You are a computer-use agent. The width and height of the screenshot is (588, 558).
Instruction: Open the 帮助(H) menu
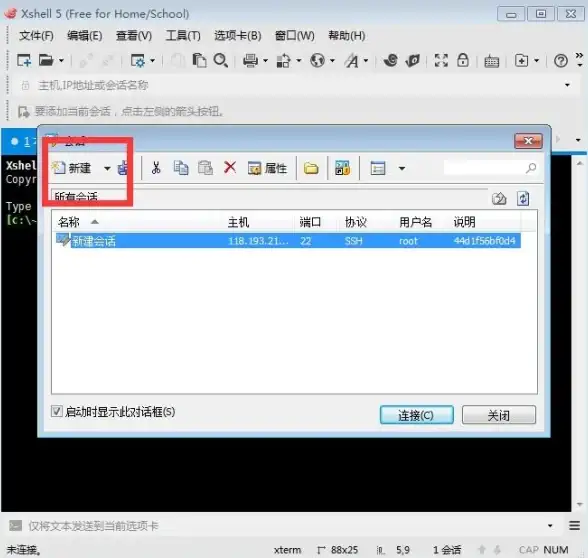347,36
